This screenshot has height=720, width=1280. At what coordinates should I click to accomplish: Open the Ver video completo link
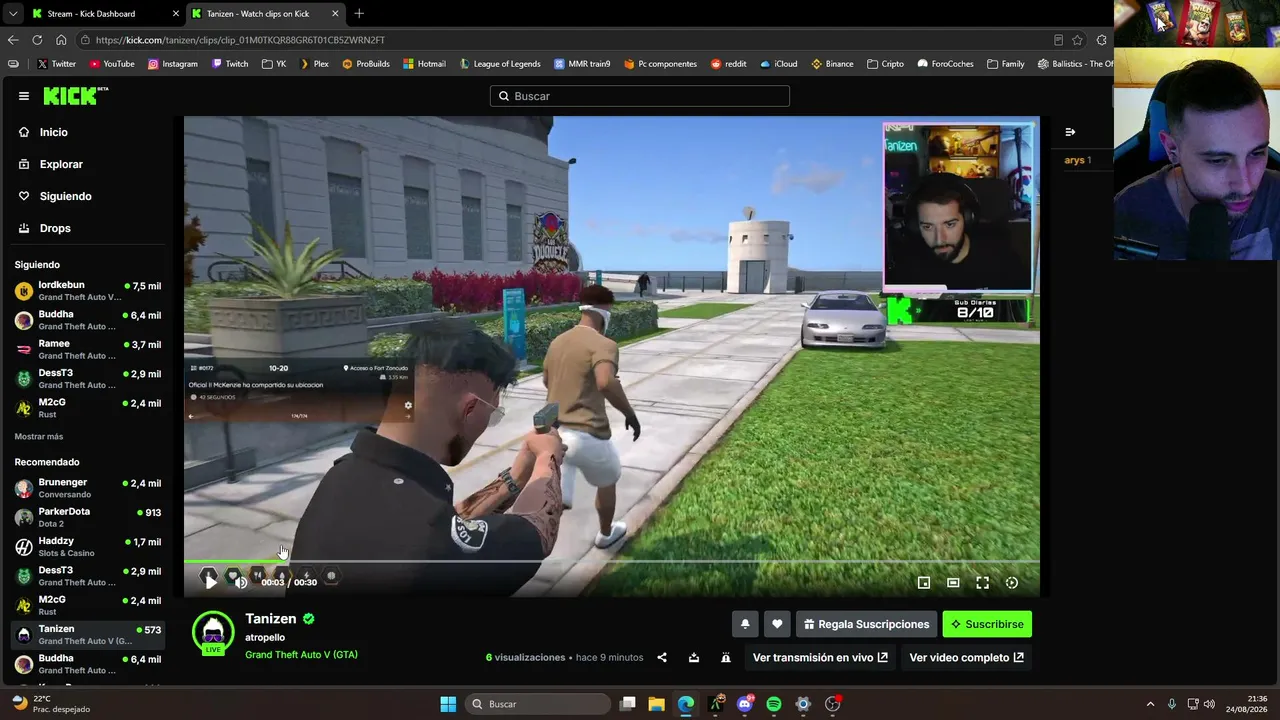point(966,657)
